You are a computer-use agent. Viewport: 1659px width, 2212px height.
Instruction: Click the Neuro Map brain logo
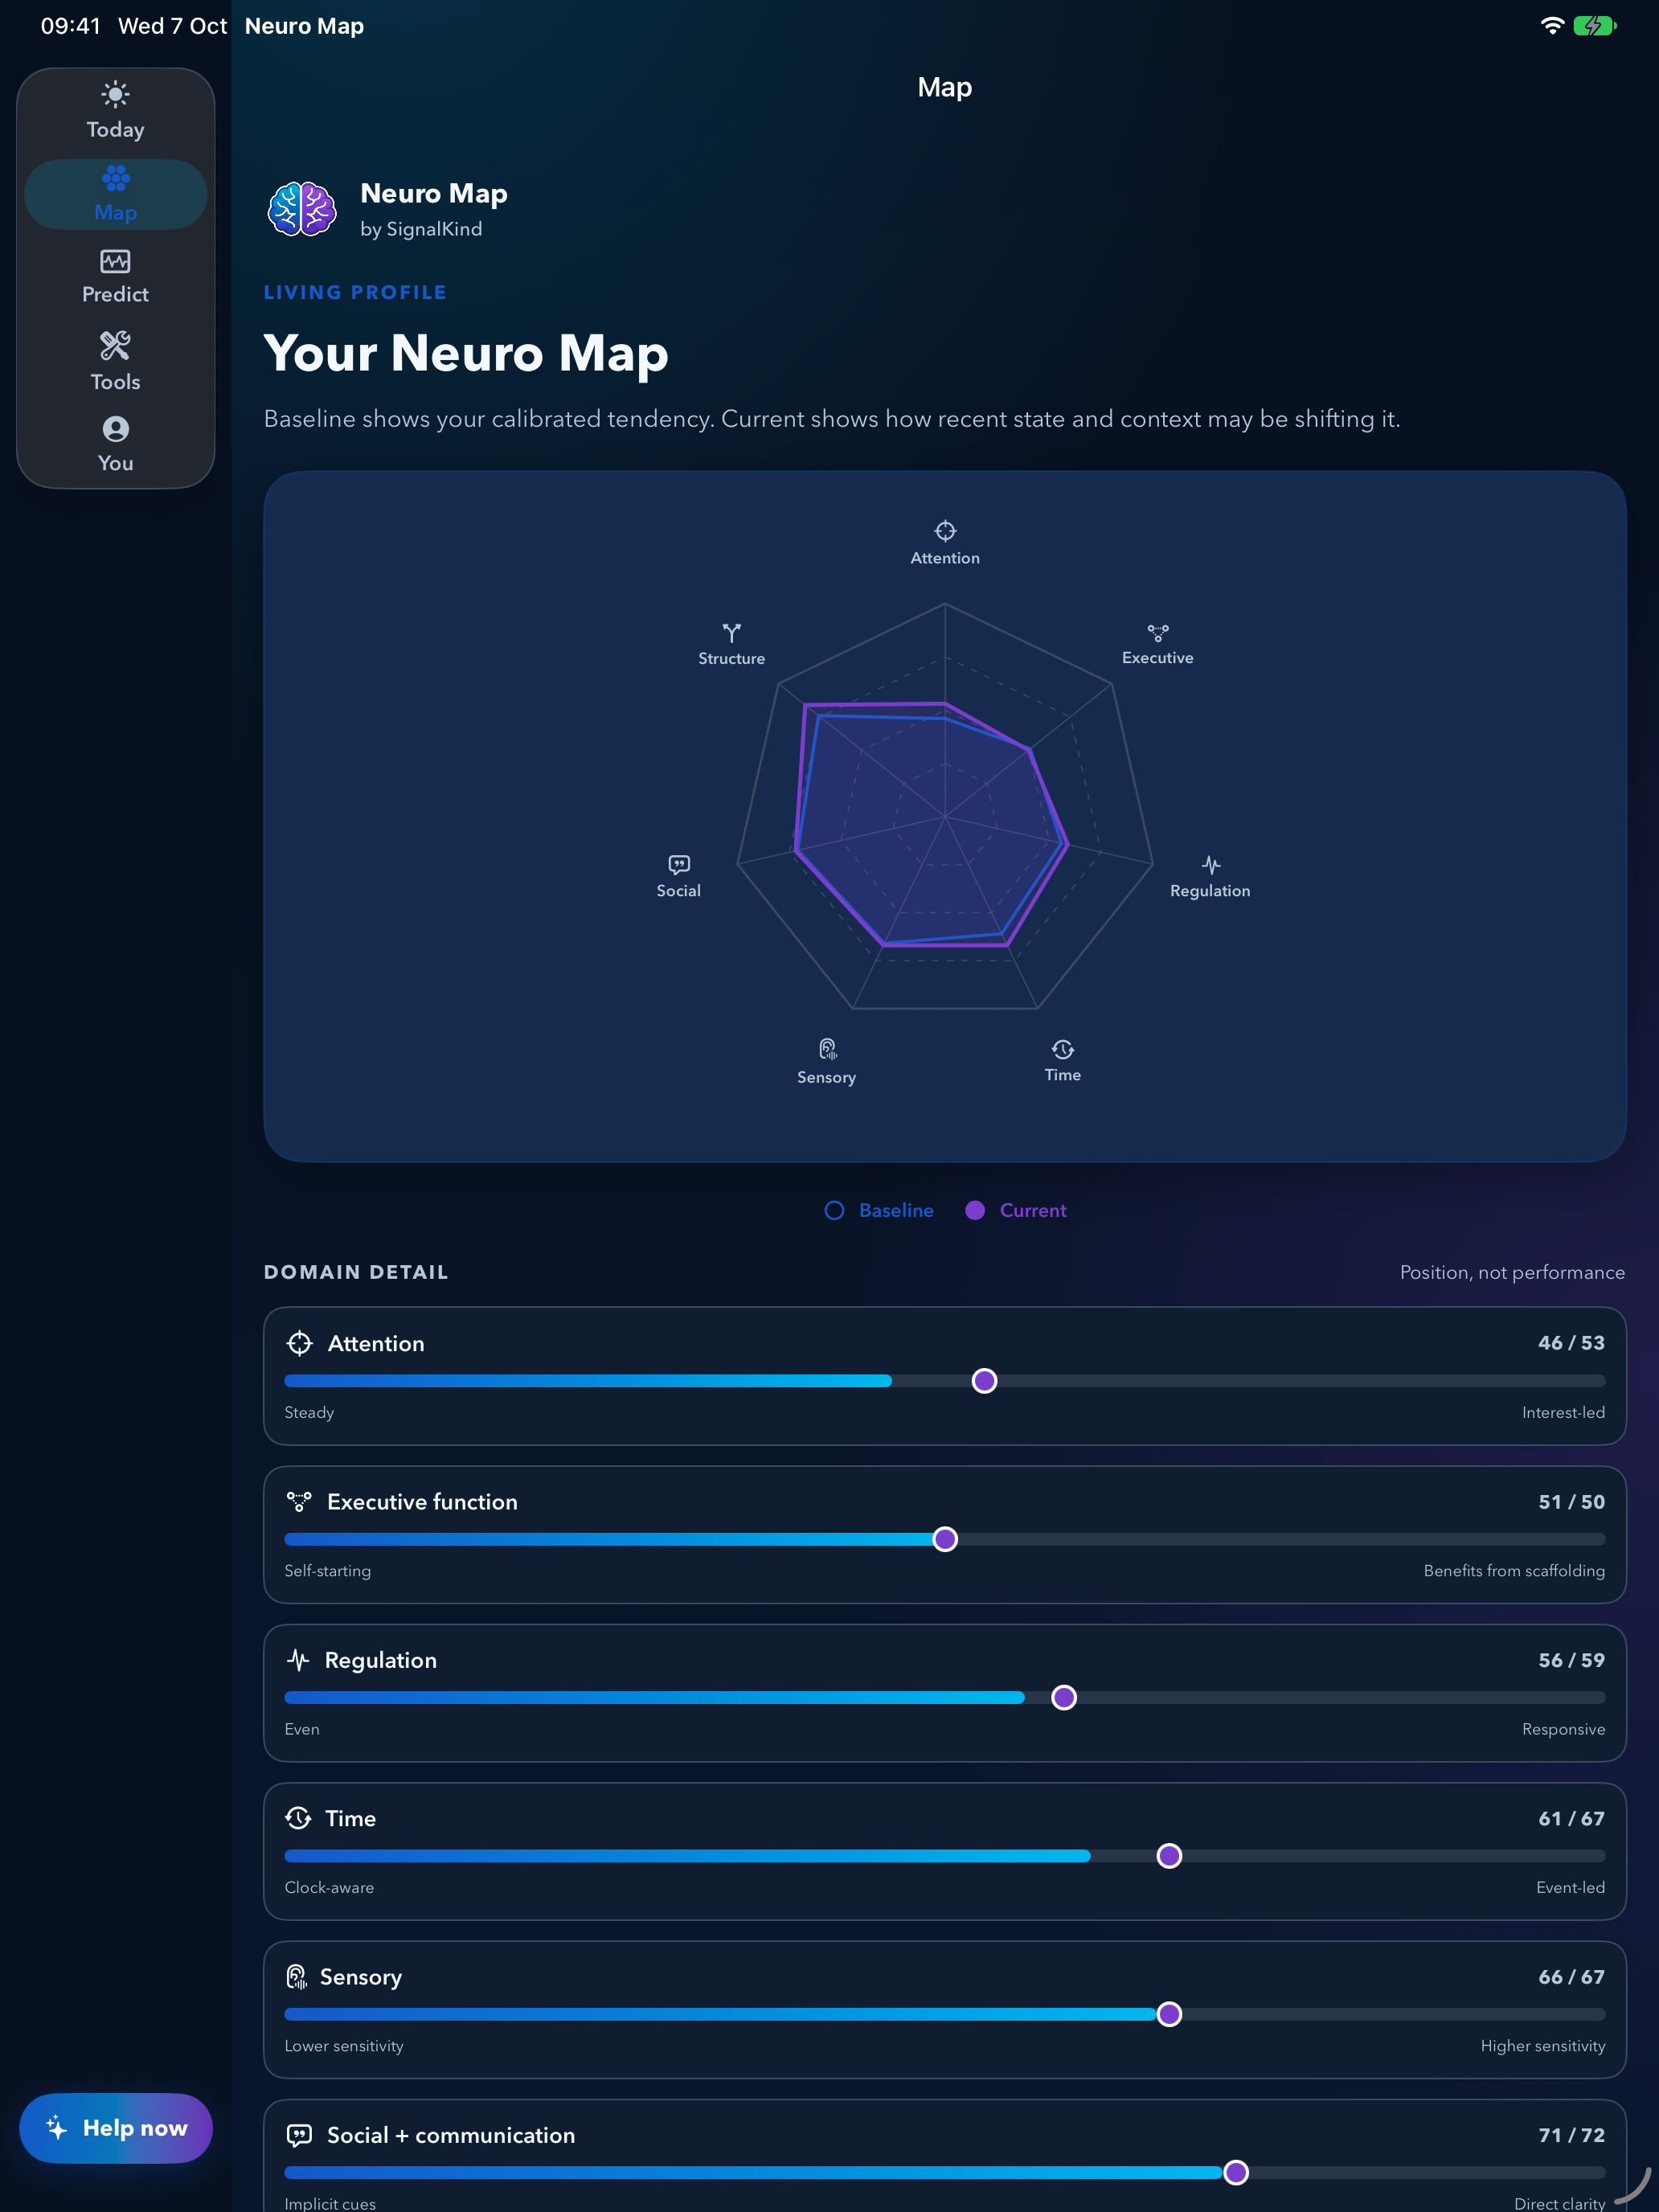(x=302, y=209)
